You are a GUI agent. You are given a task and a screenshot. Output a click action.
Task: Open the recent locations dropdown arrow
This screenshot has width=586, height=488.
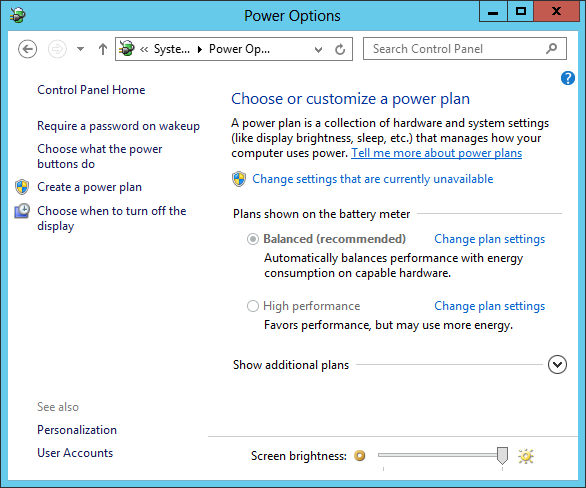(80, 49)
